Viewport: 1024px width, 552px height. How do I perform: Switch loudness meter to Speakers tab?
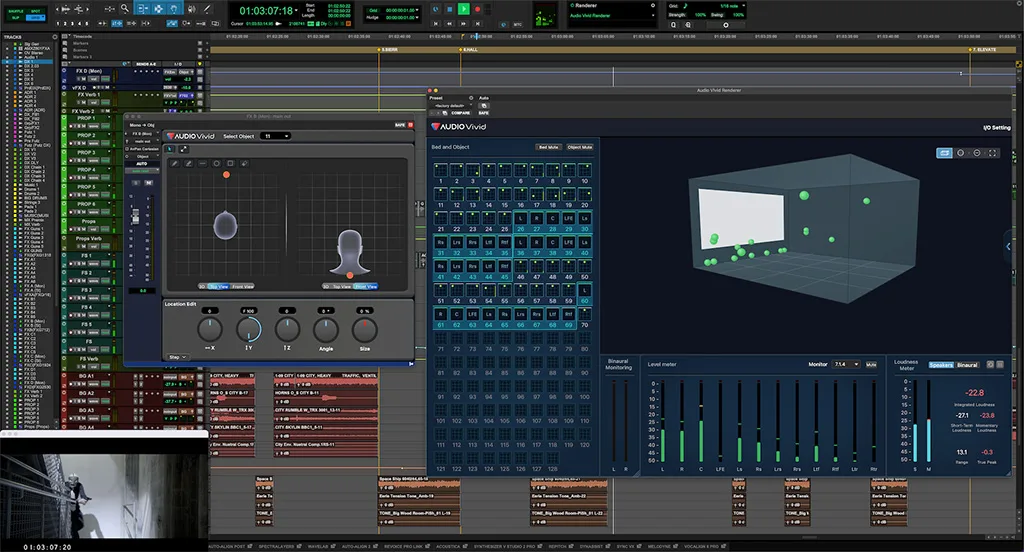(x=941, y=365)
